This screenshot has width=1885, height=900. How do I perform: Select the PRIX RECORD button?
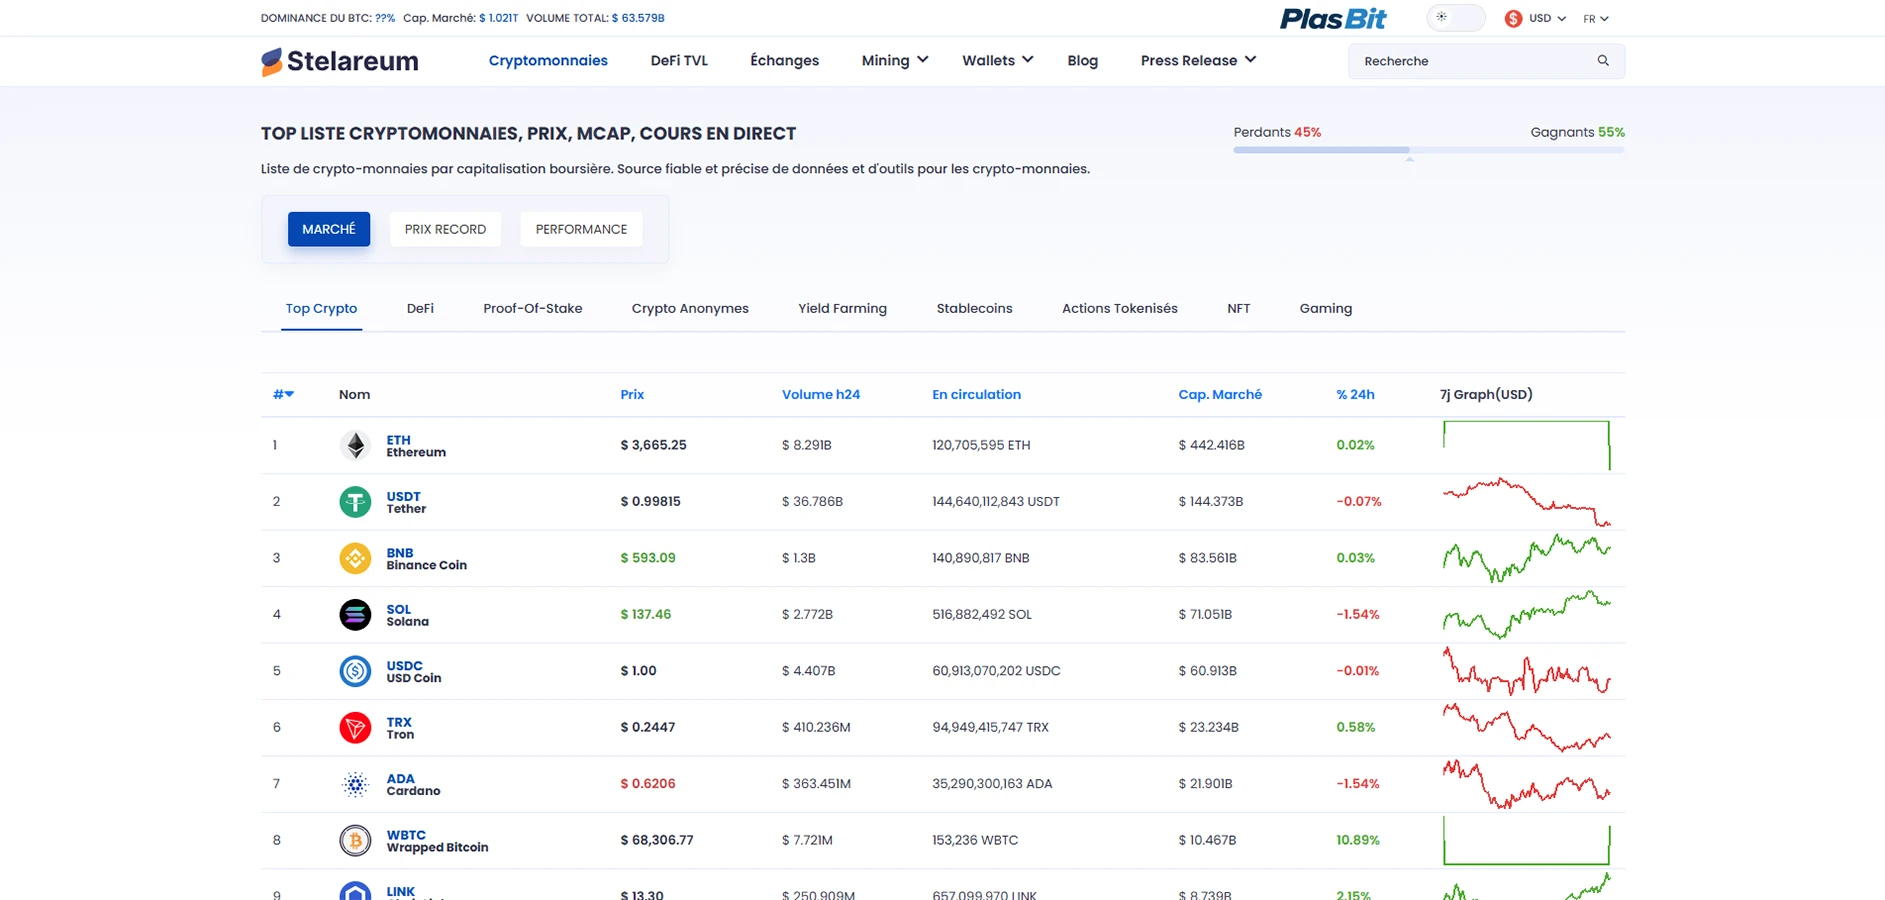pos(445,229)
